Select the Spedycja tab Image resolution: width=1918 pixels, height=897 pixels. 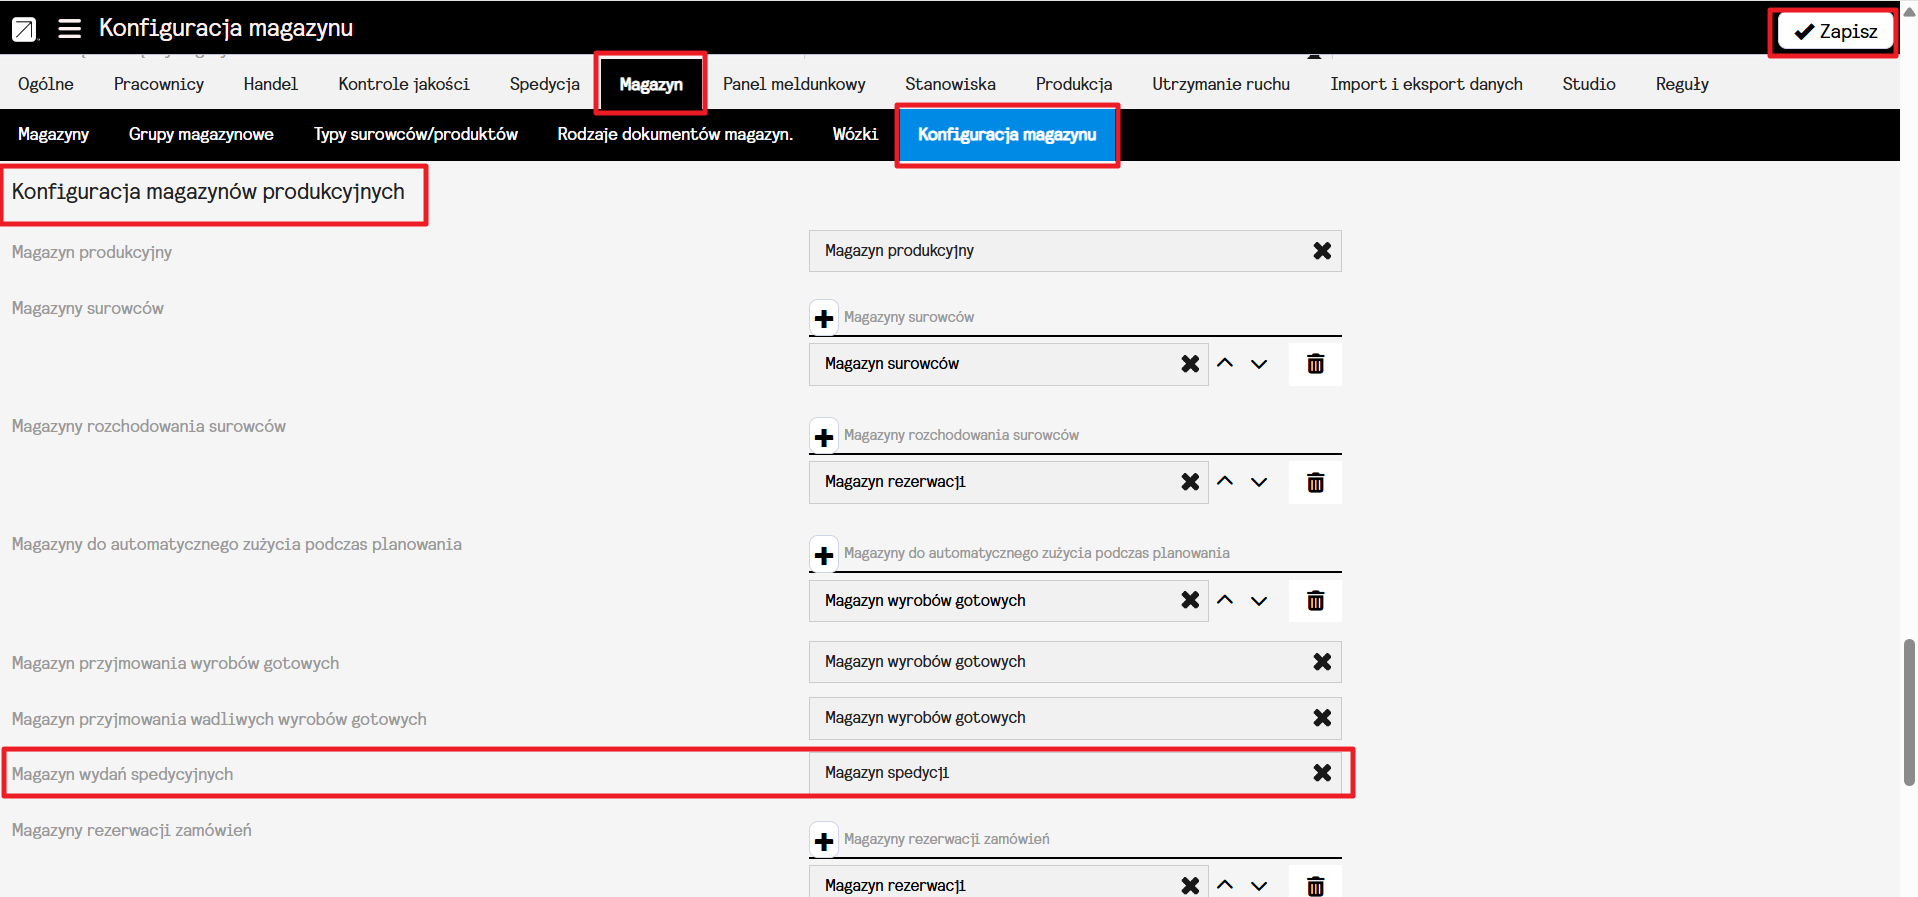[545, 84]
